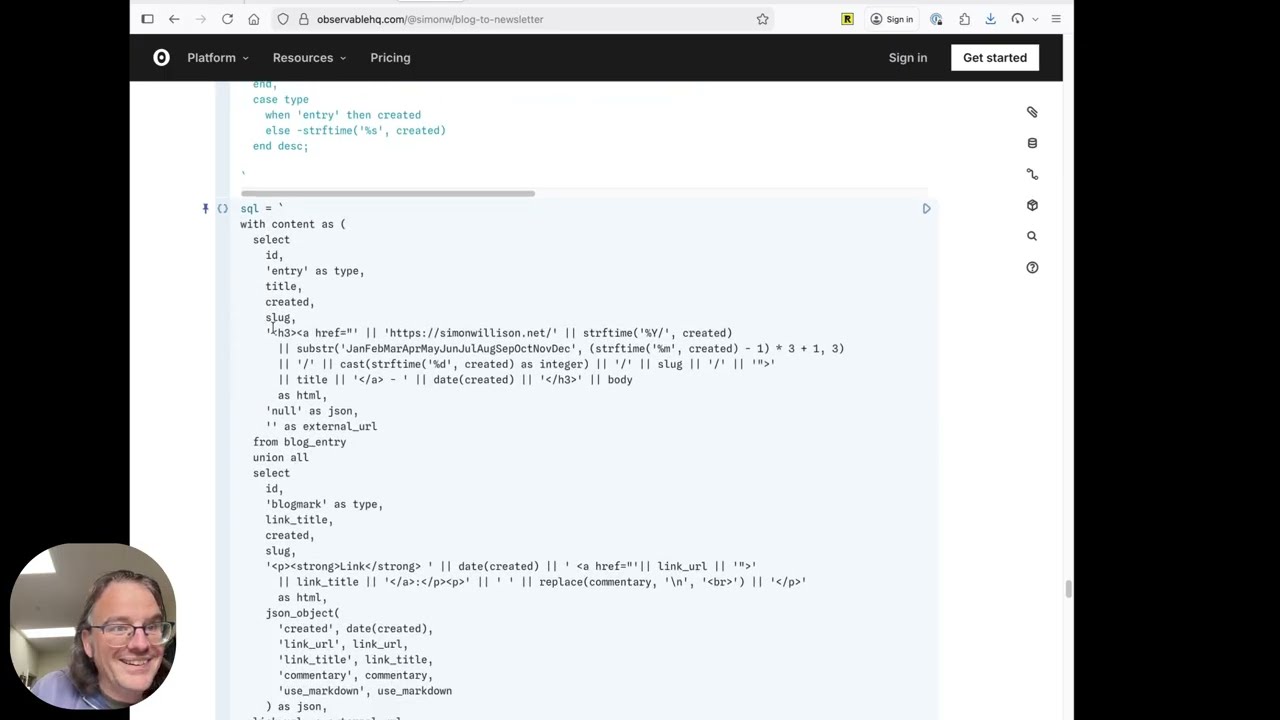Go to Observable home via logo
Screen dimensions: 1280x720
(161, 58)
